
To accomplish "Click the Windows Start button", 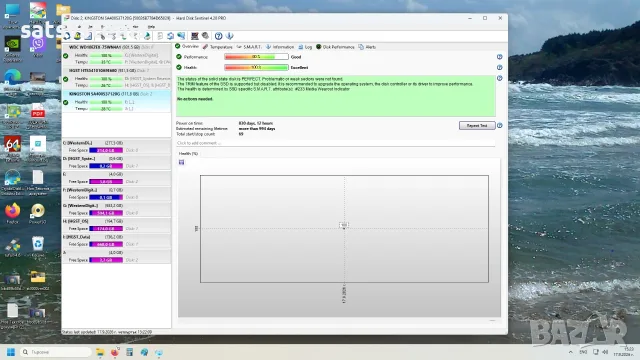I will 11,352.
